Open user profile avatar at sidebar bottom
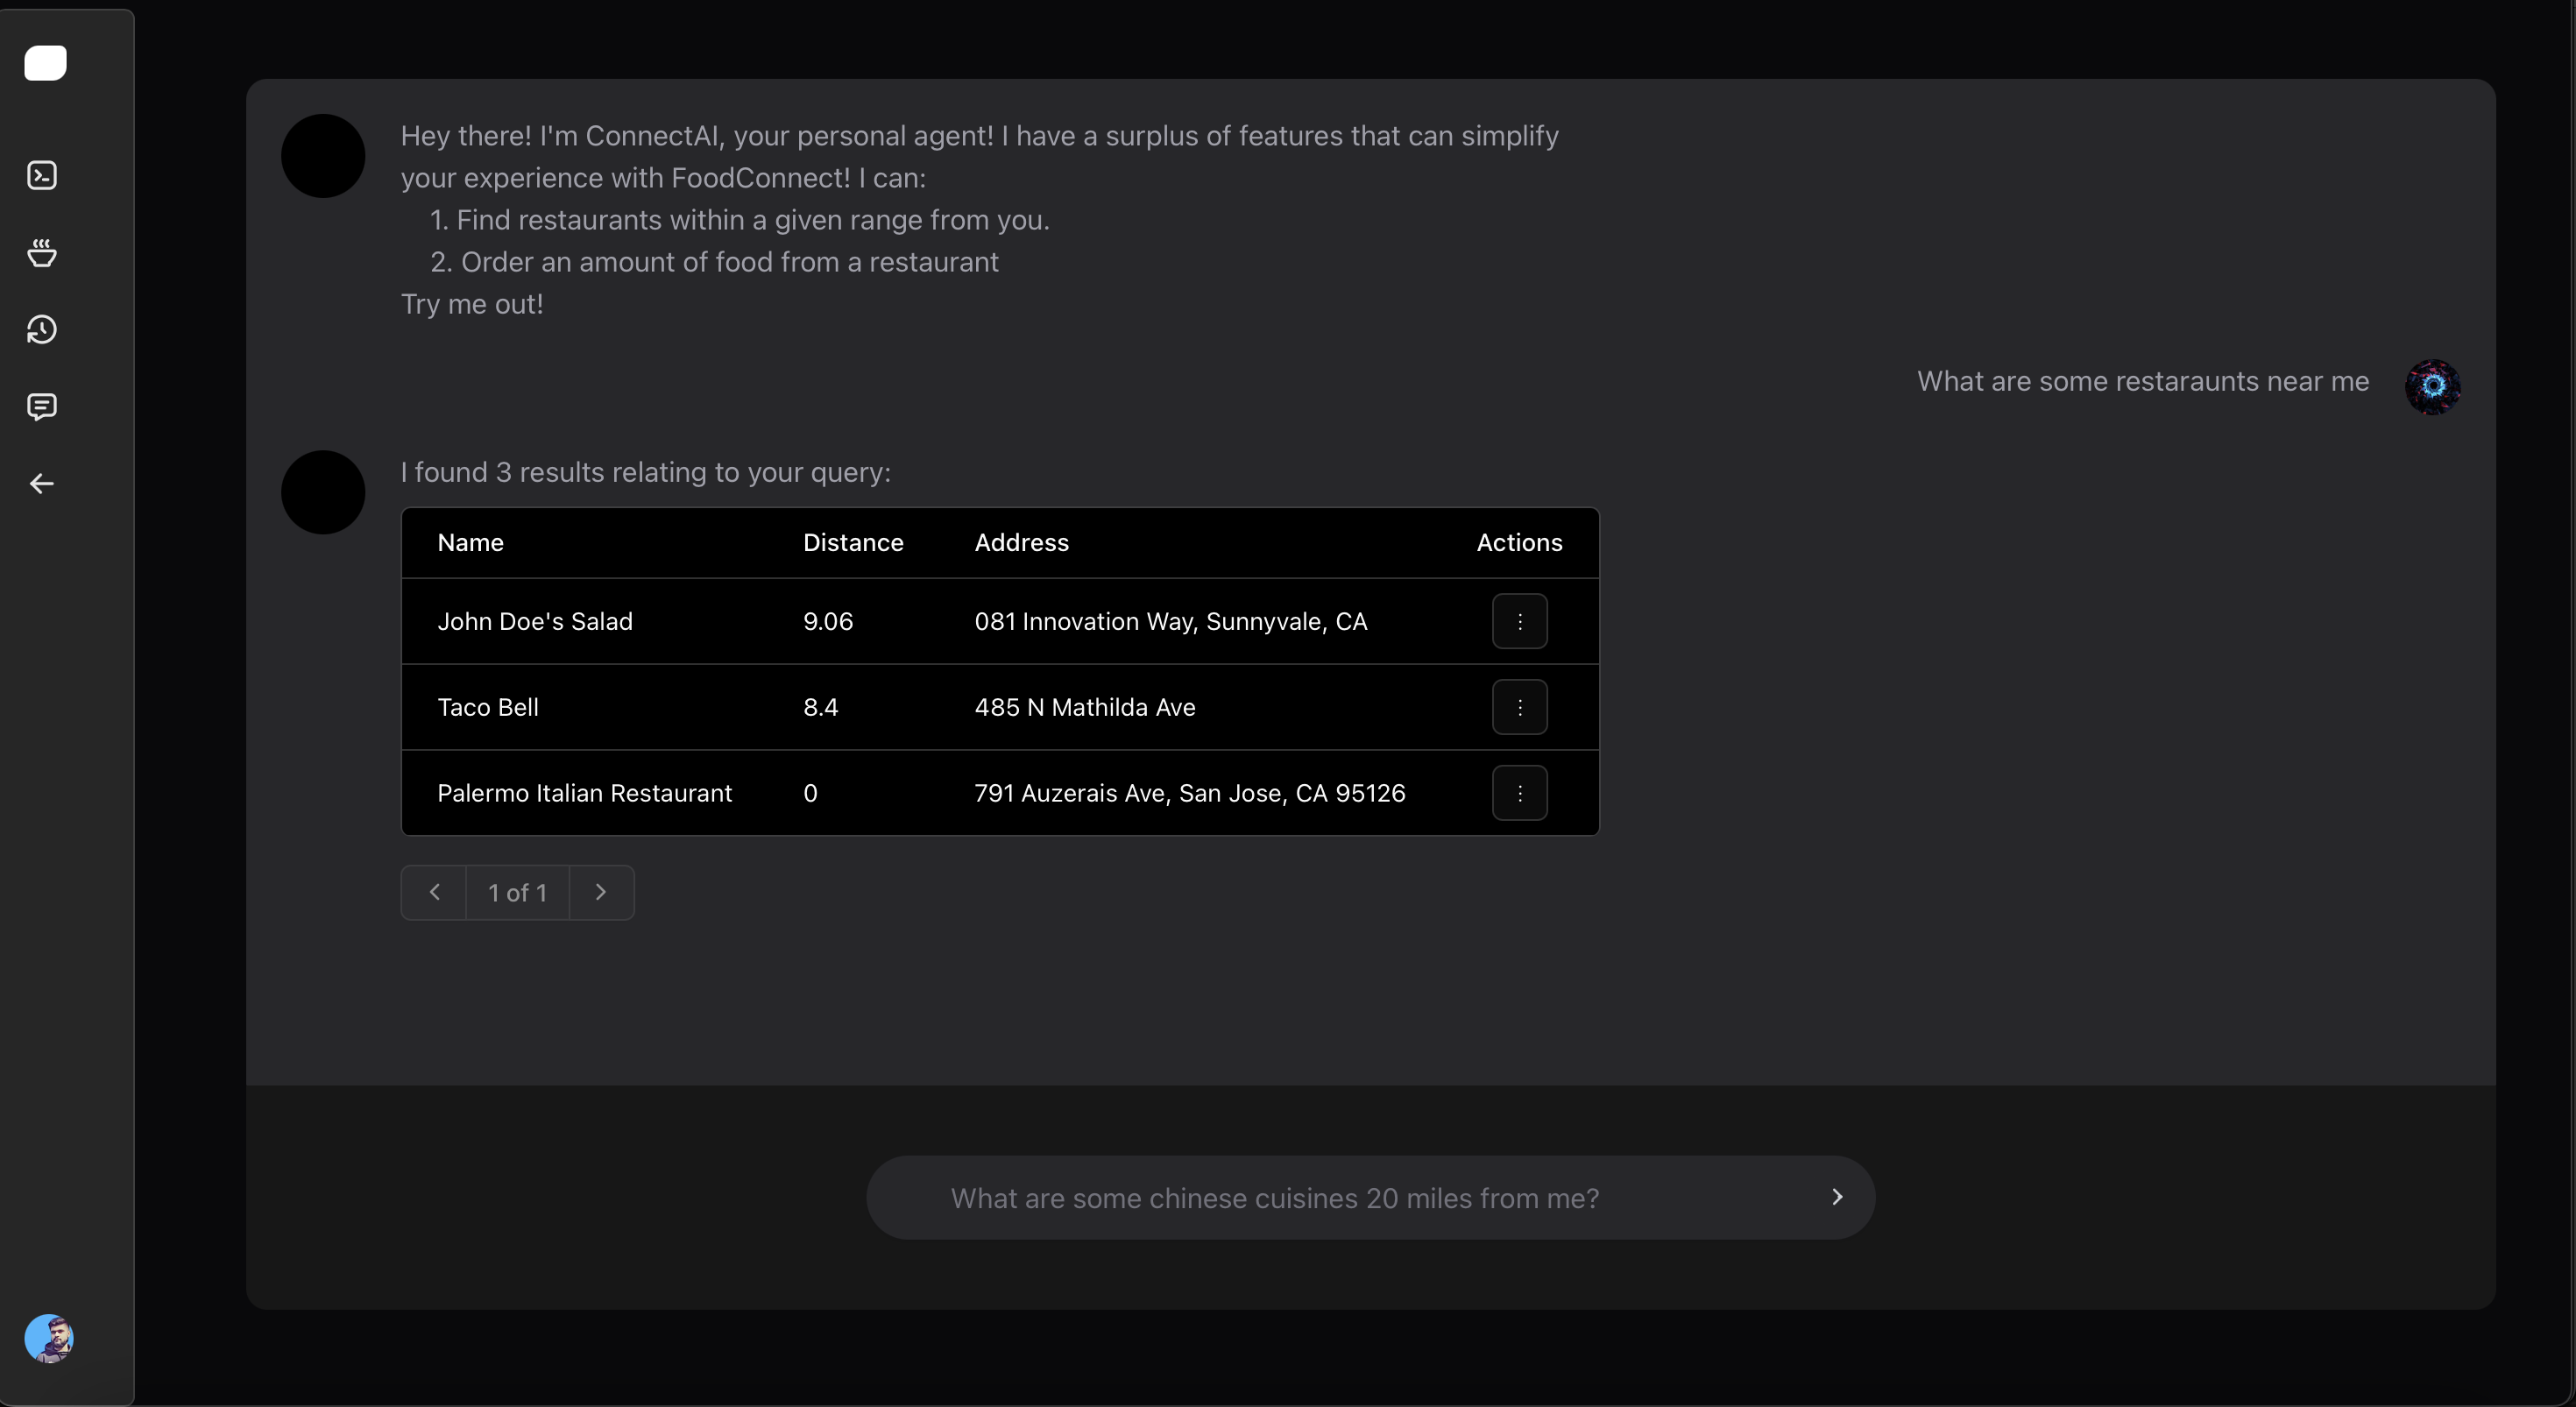Image resolution: width=2576 pixels, height=1407 pixels. point(49,1338)
